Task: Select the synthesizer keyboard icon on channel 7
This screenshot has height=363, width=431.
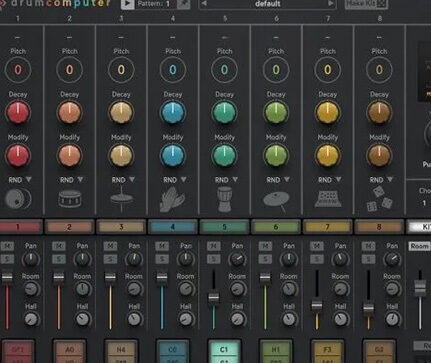Action: click(x=328, y=199)
